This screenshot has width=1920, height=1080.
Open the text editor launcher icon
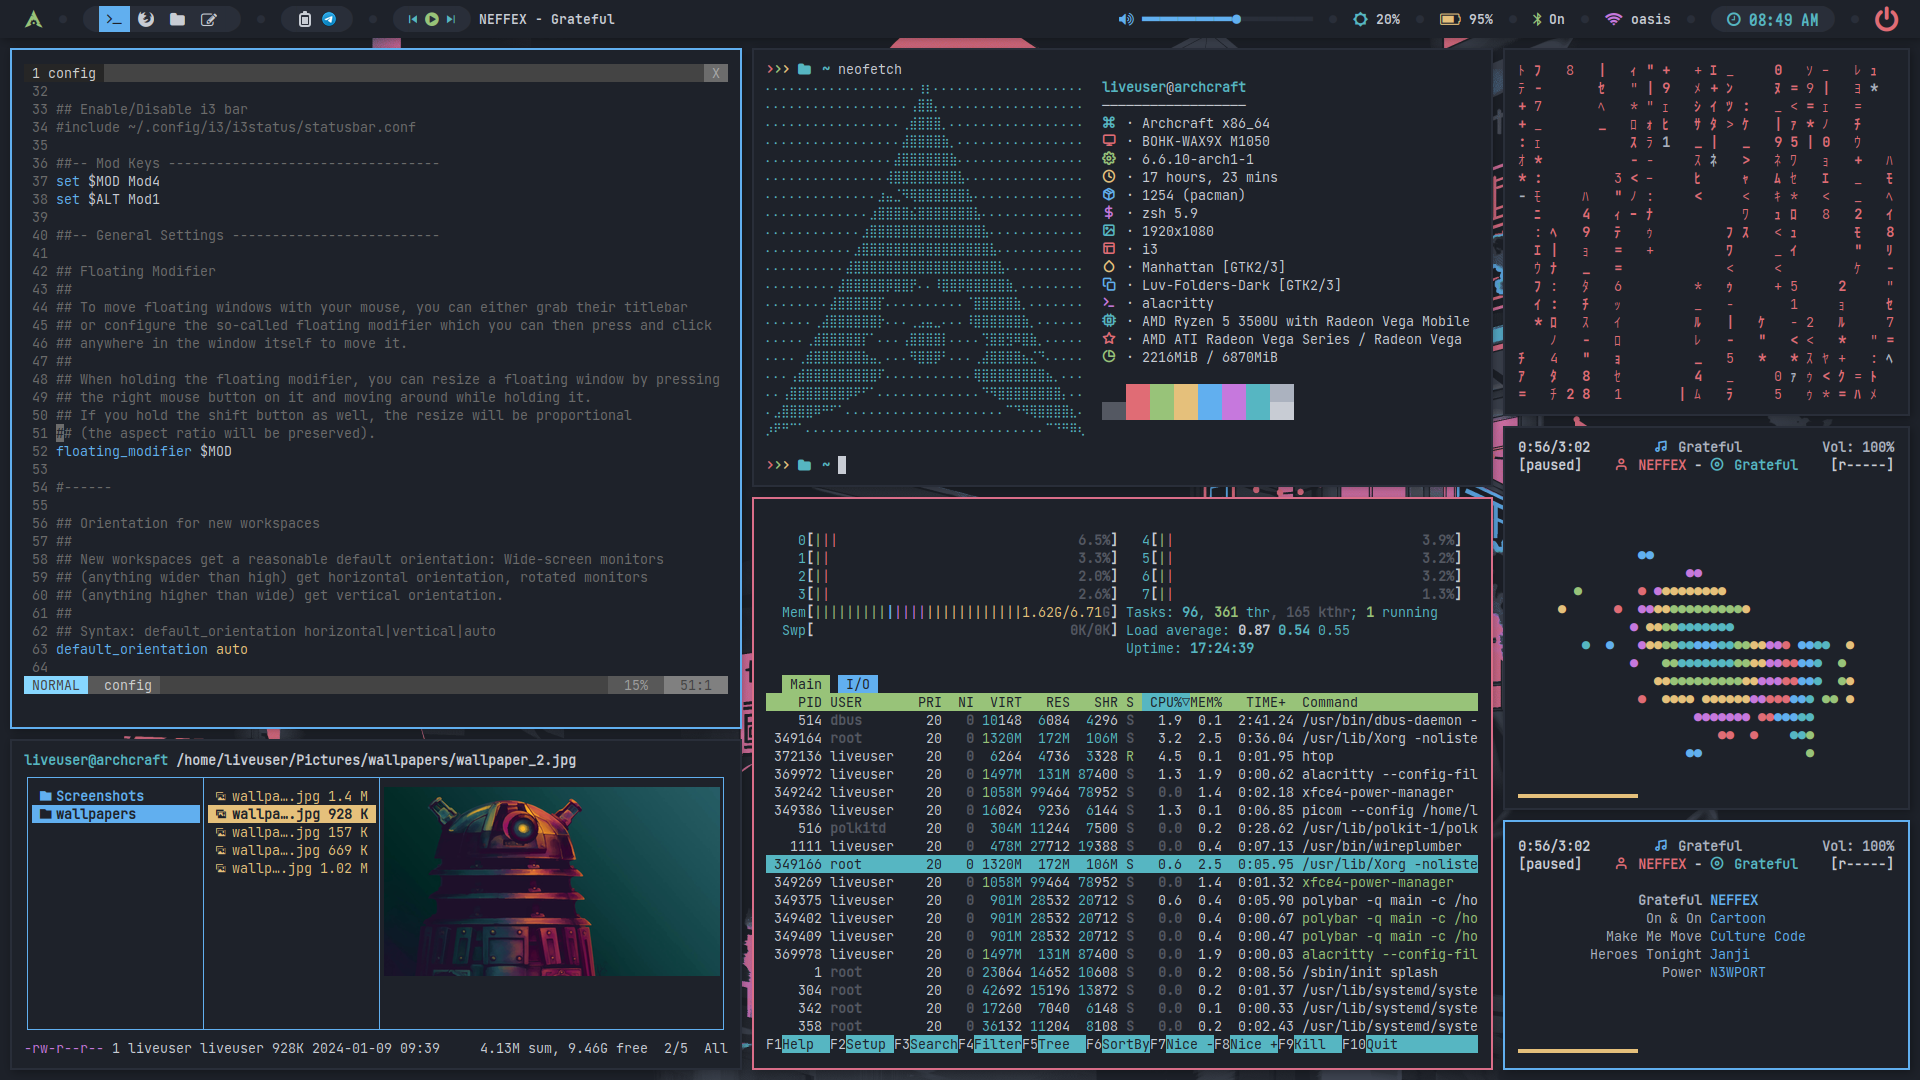pyautogui.click(x=209, y=19)
